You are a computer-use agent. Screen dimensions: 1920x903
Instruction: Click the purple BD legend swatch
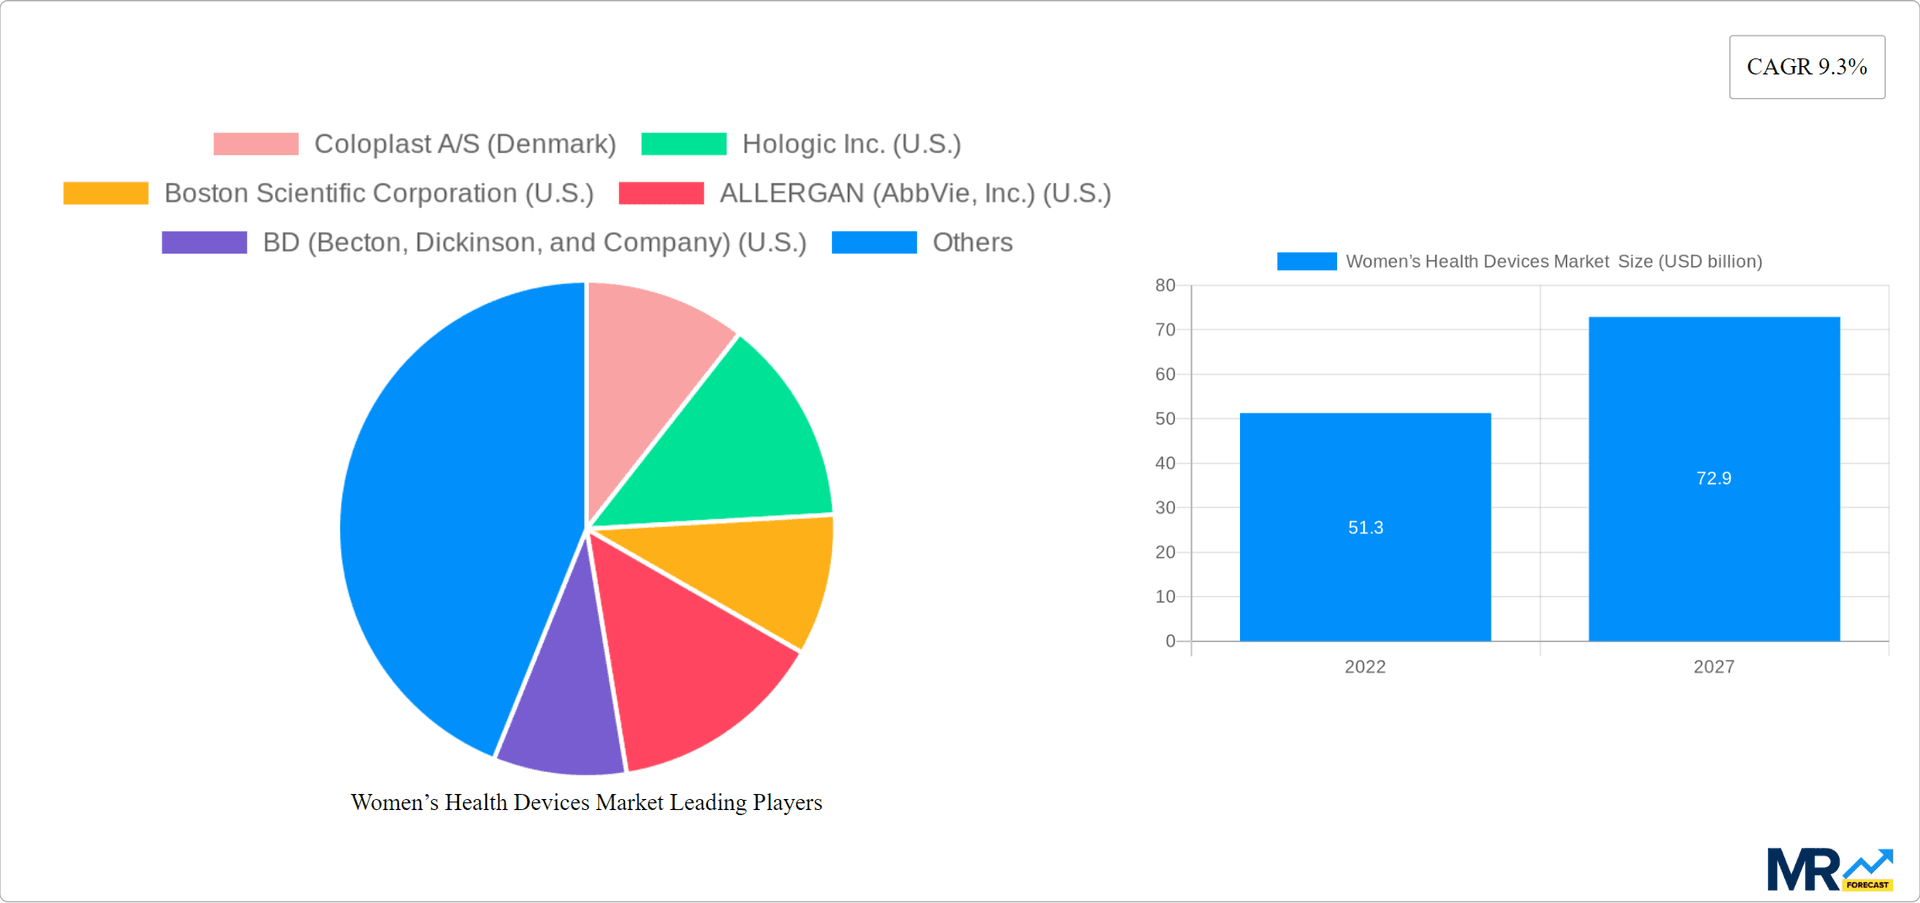[x=203, y=241]
